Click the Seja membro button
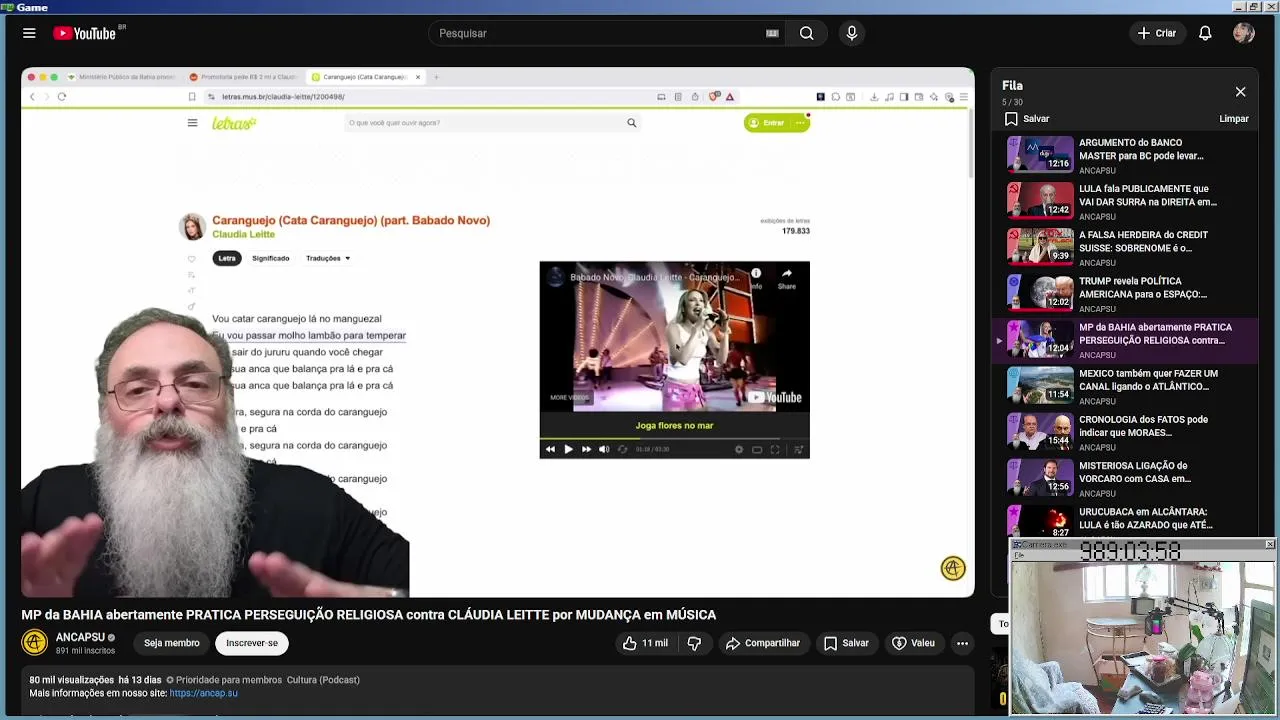This screenshot has width=1280, height=720. point(171,643)
